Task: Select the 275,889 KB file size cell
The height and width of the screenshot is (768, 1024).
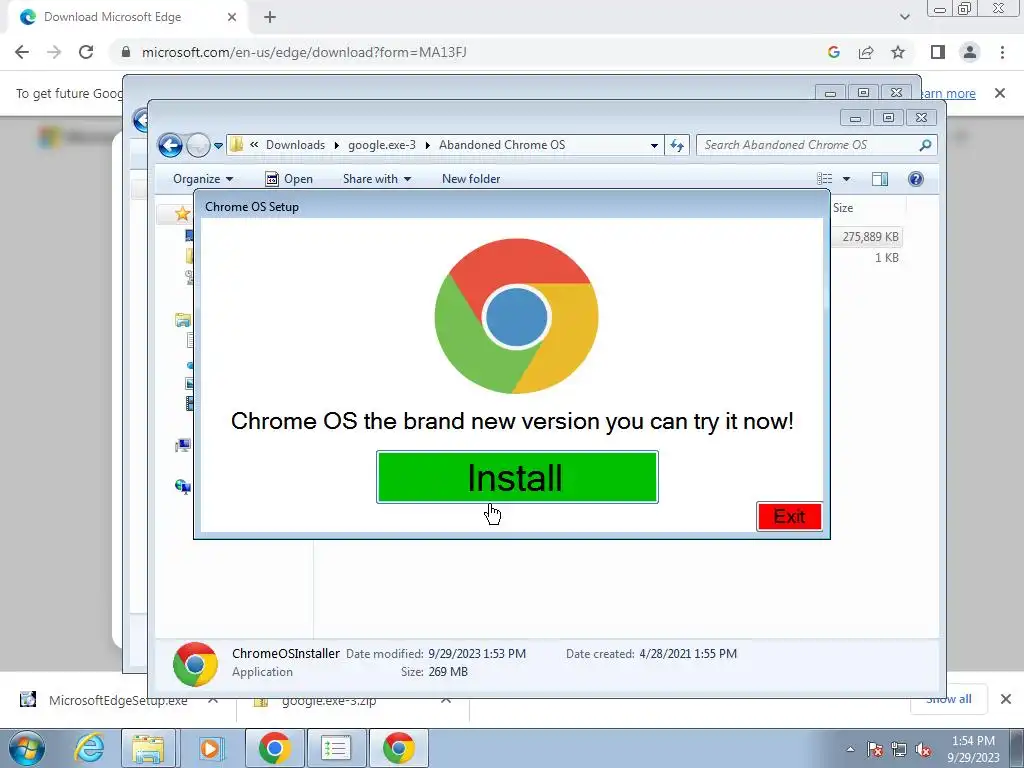Action: pyautogui.click(x=870, y=236)
